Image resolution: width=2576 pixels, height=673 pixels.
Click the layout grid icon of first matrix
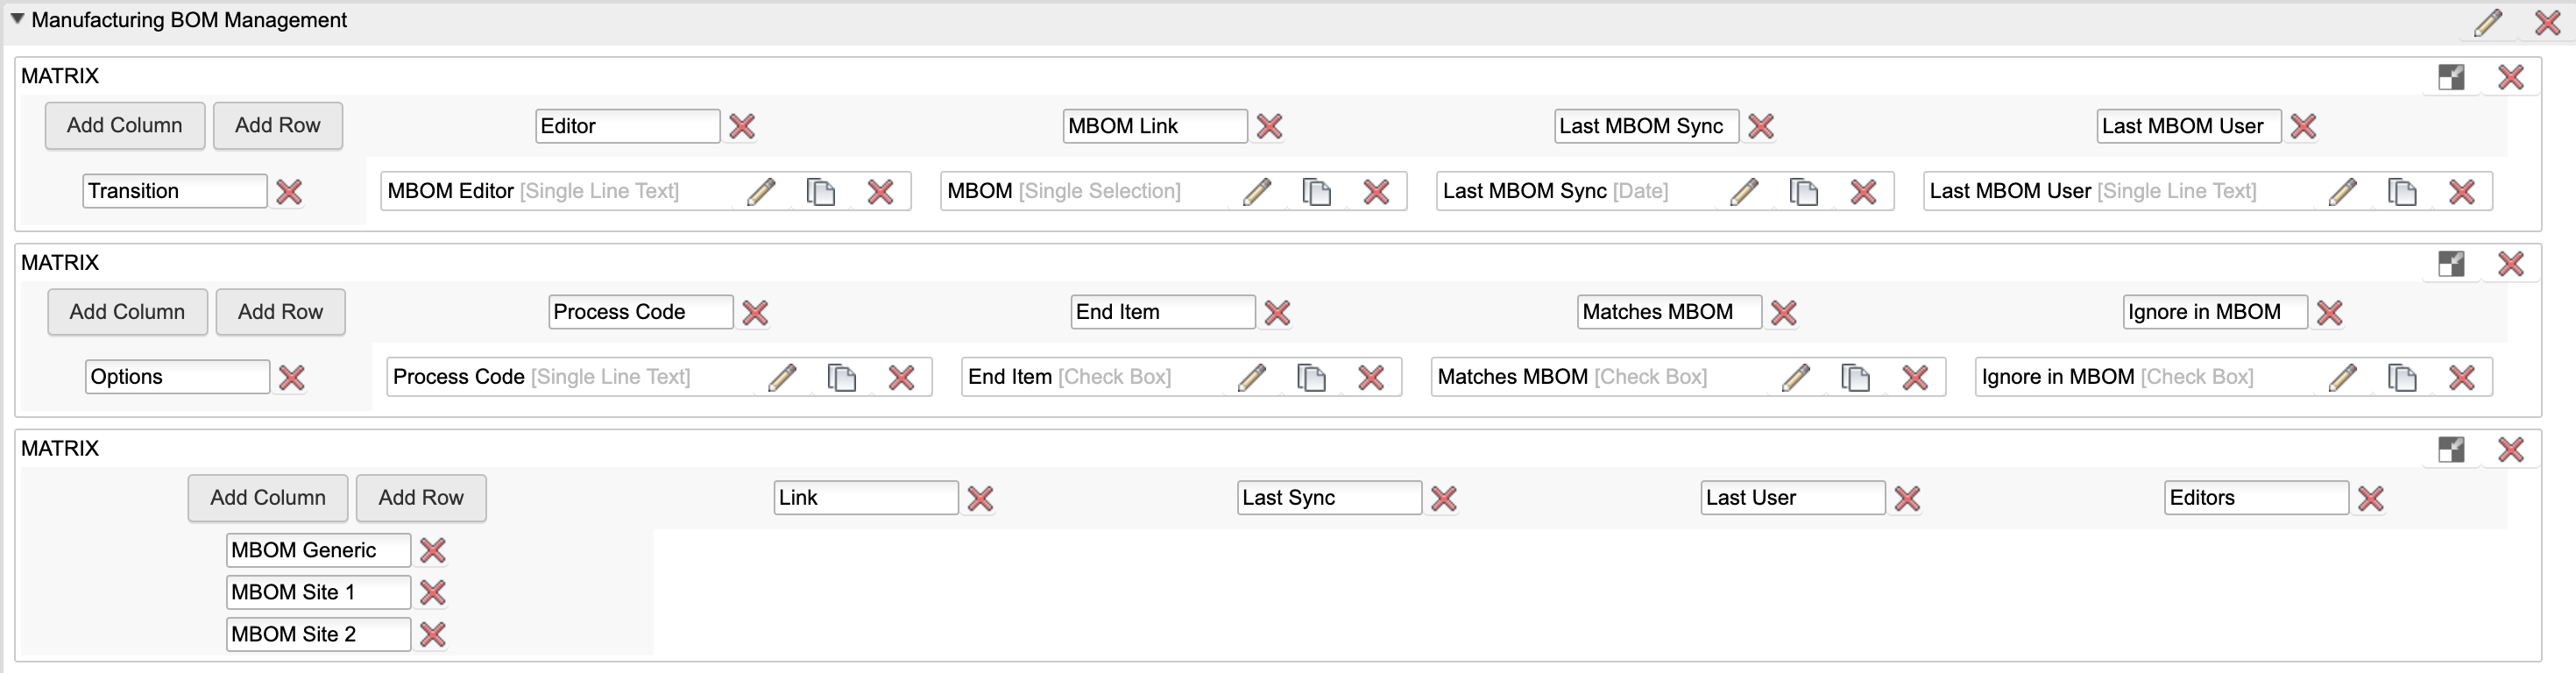(x=2451, y=77)
